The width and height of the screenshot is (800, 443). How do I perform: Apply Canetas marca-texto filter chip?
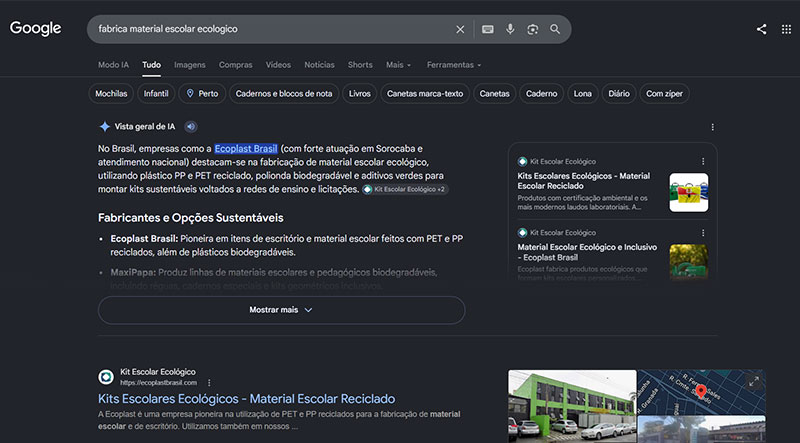(x=425, y=93)
